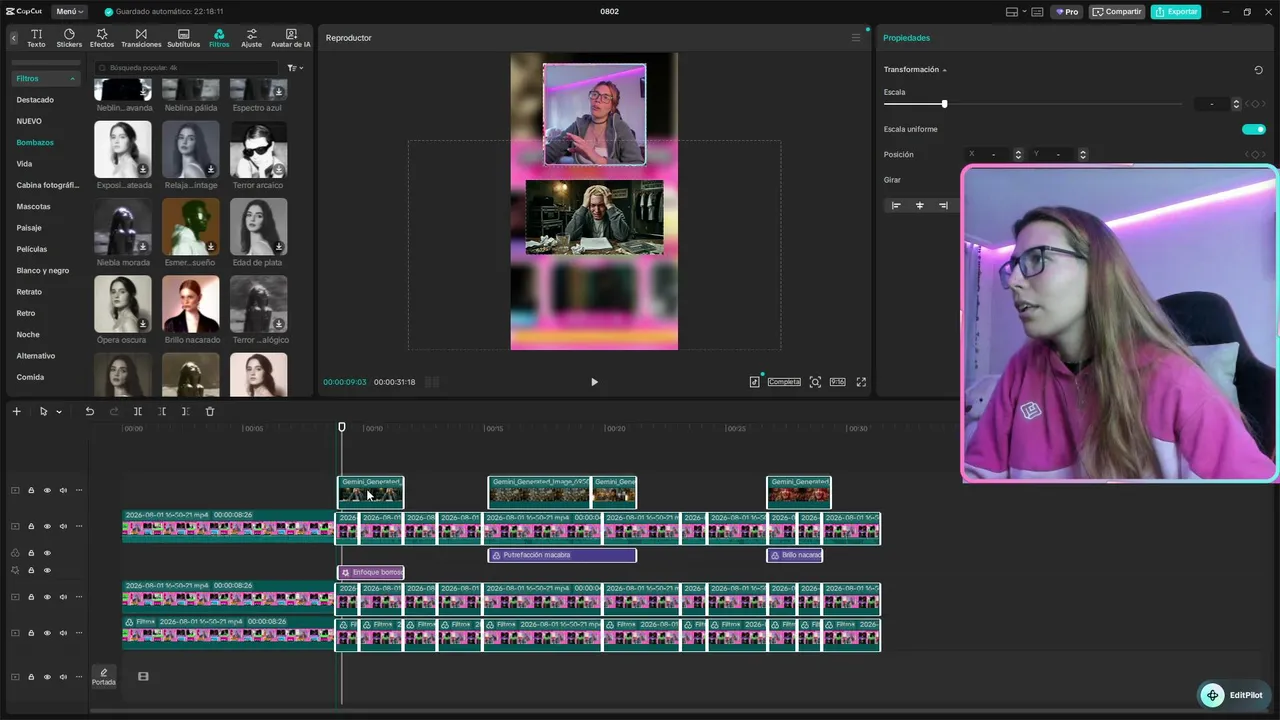Select the Retrato filter category
Viewport: 1280px width, 720px height.
[29, 292]
